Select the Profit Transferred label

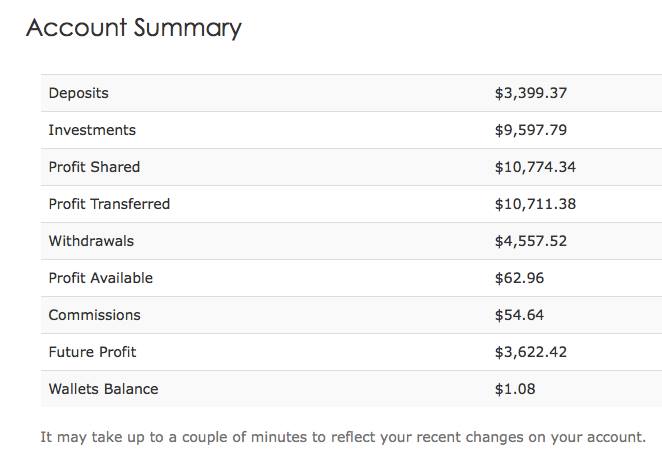(x=109, y=204)
